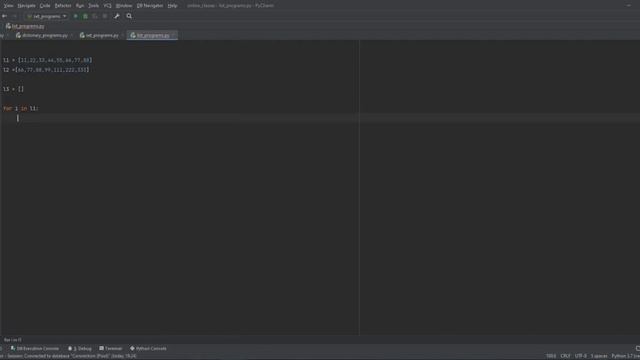Click the caret line:column position in status bar

click(x=551, y=356)
